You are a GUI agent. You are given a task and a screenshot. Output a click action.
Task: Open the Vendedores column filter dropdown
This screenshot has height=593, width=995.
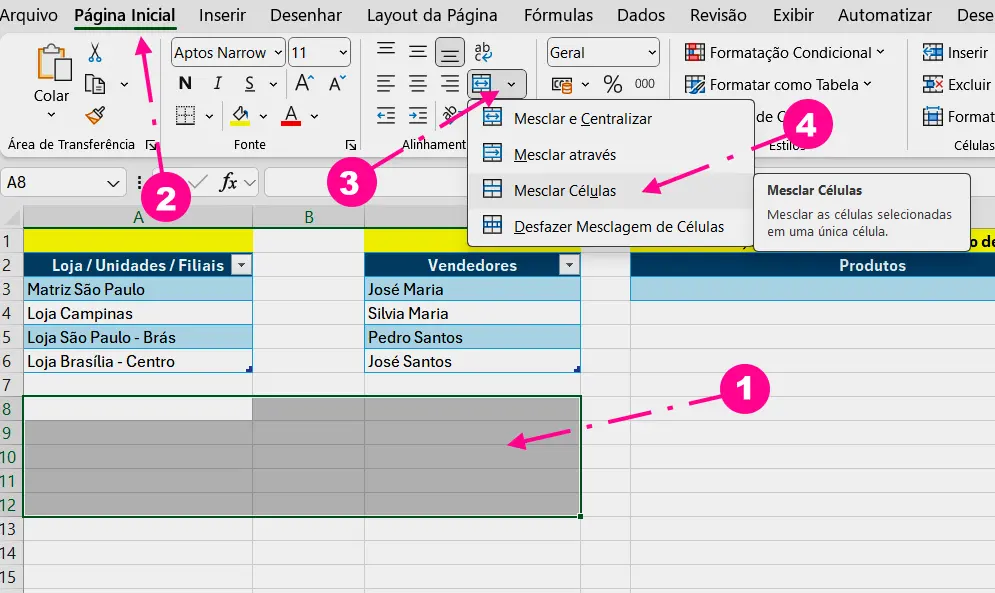pos(569,265)
